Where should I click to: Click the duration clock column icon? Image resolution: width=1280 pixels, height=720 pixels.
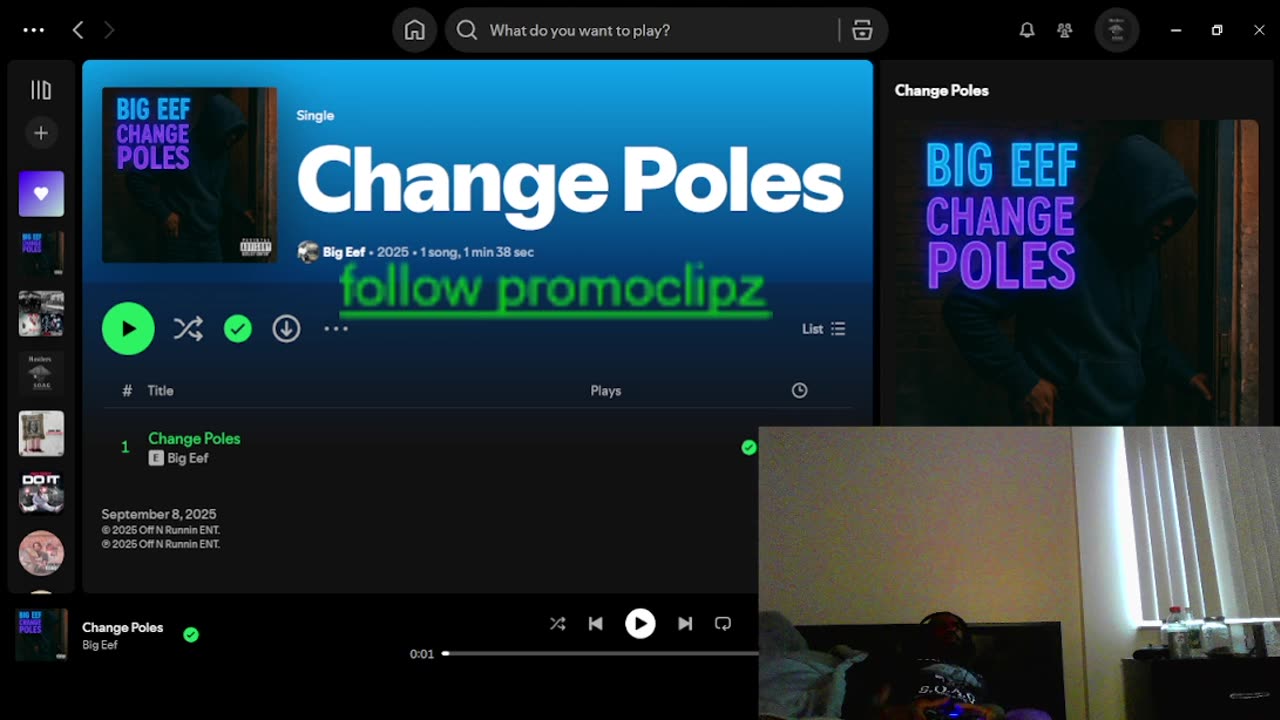pos(799,391)
